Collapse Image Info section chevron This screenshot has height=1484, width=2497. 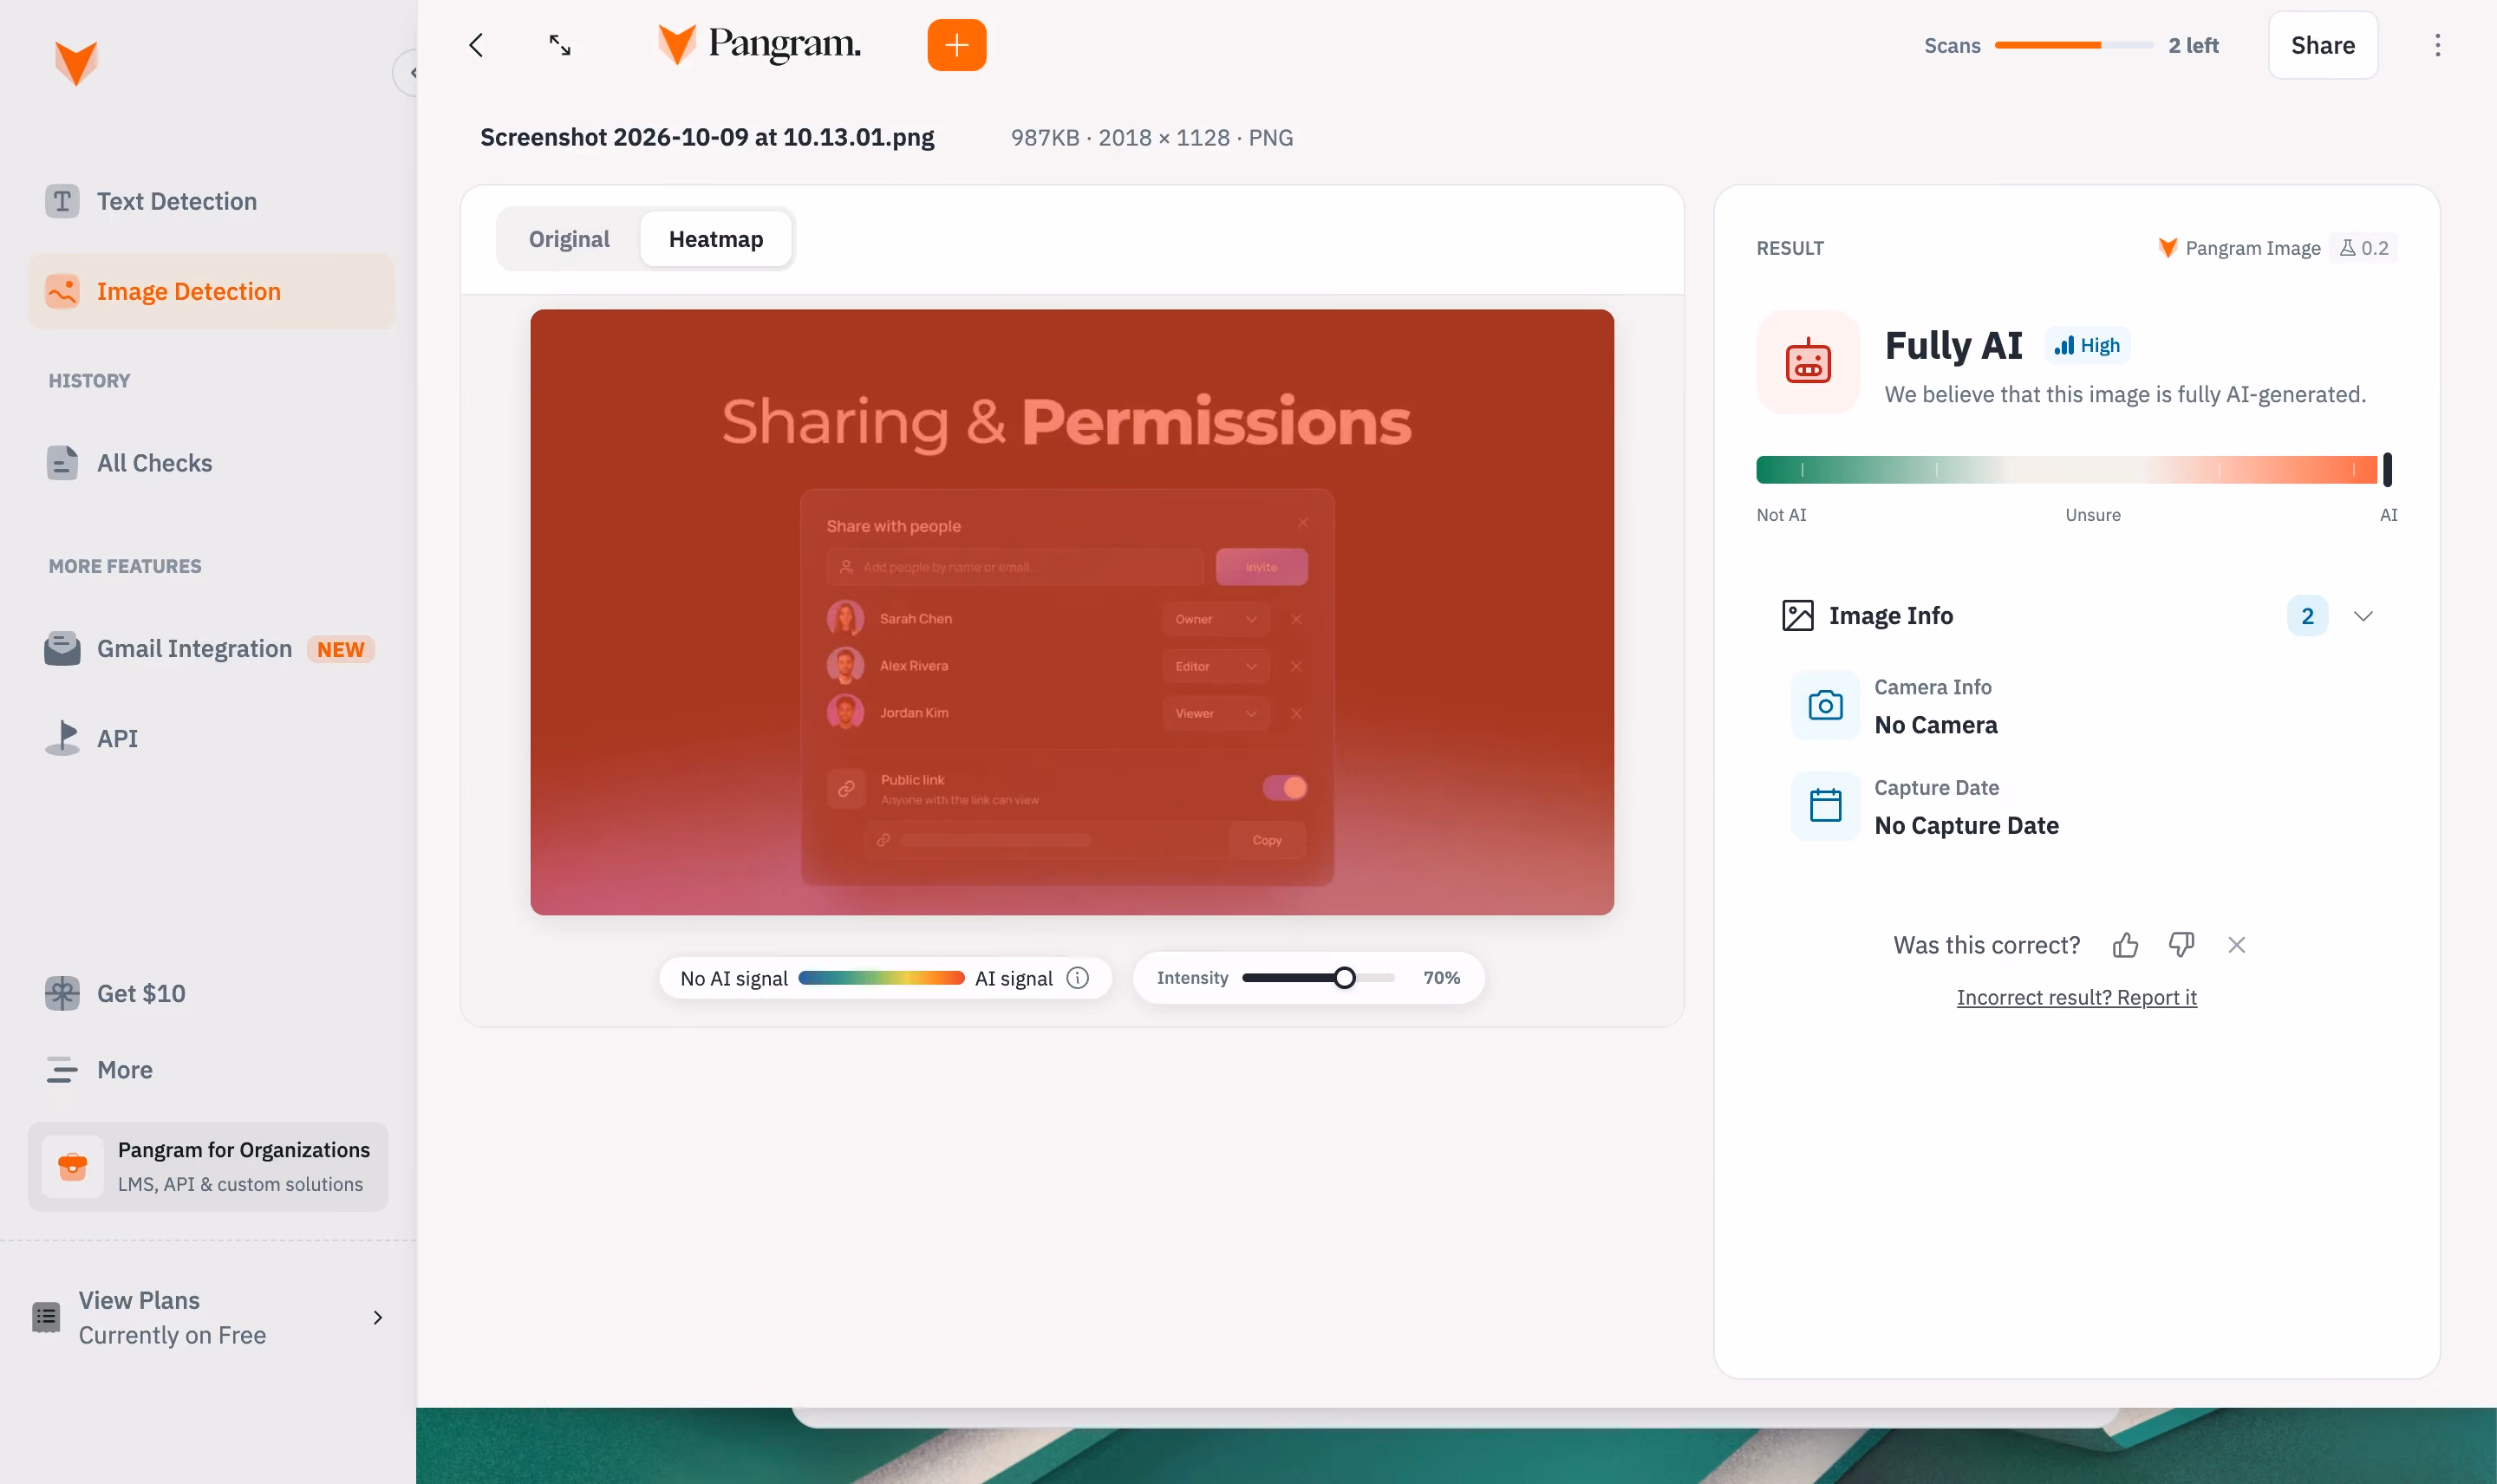2362,616
